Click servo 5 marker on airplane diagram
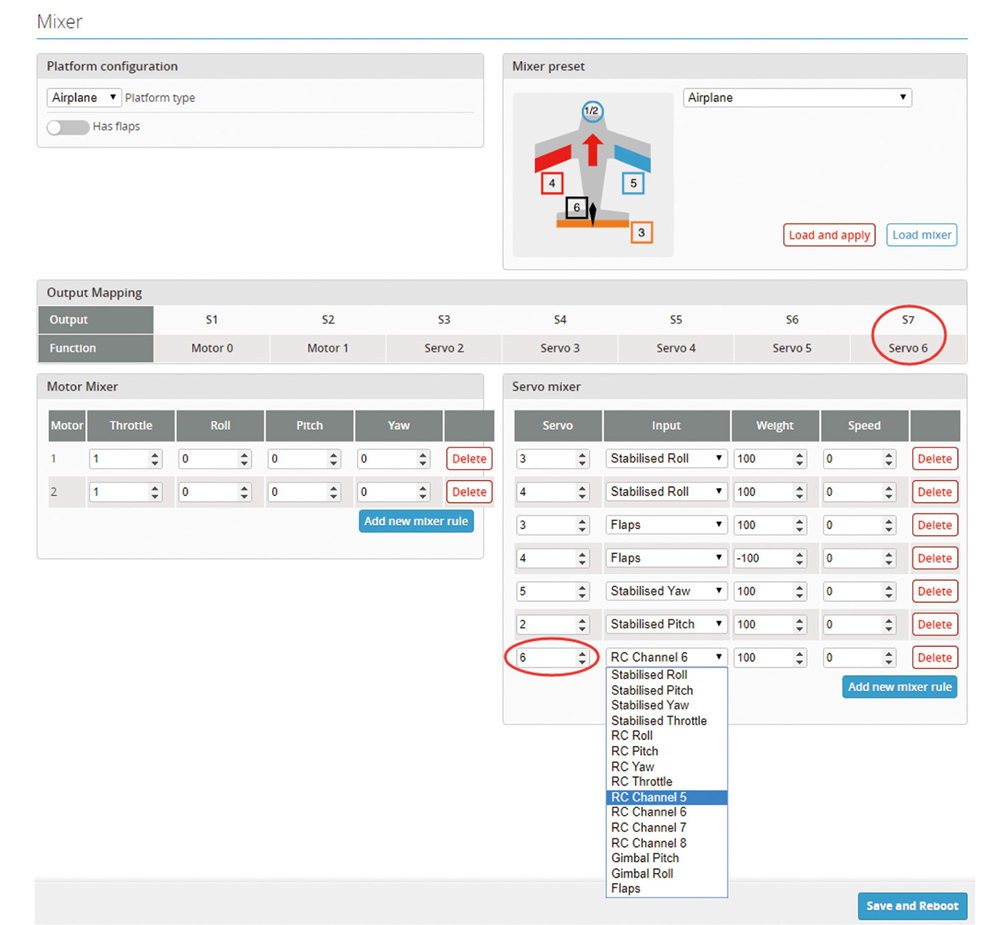 pyautogui.click(x=632, y=183)
